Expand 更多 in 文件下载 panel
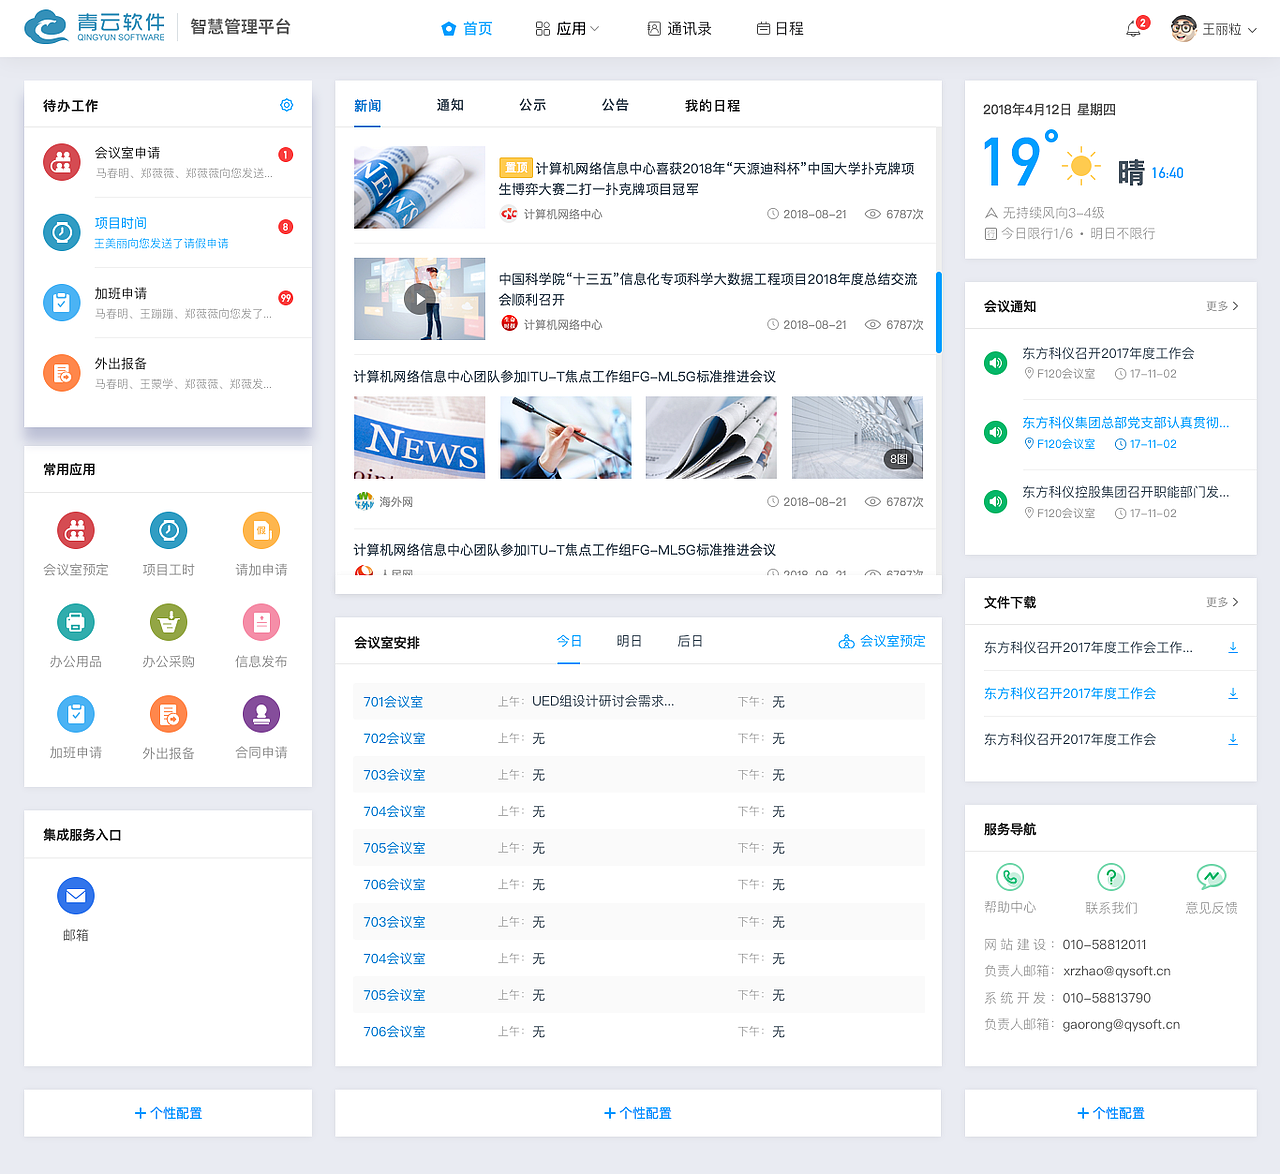 (x=1222, y=602)
